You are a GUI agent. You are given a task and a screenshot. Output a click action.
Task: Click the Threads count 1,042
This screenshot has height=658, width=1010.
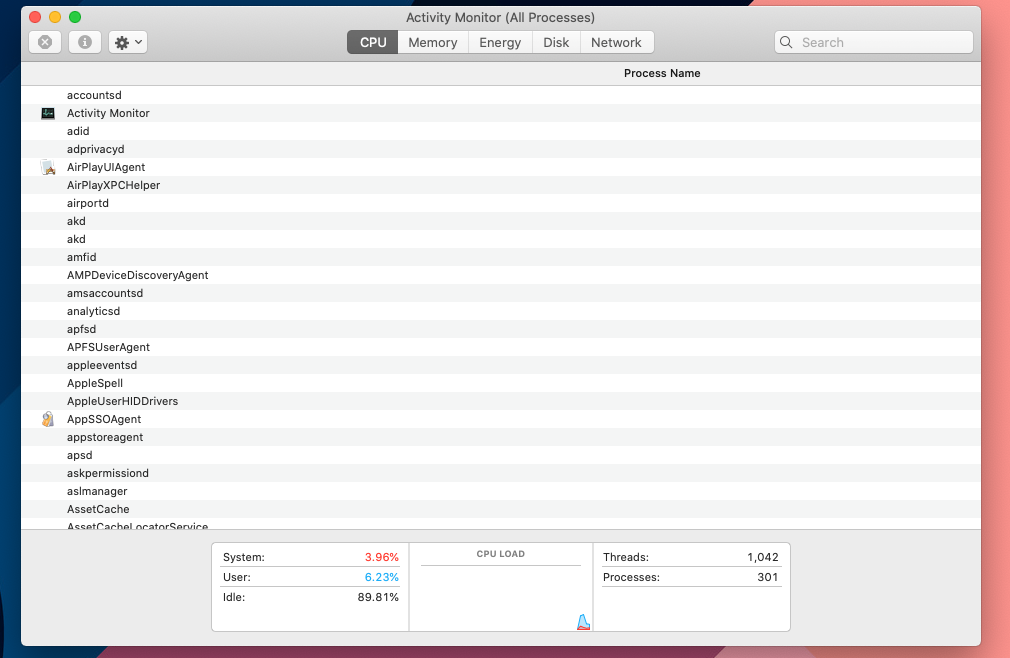coord(763,558)
